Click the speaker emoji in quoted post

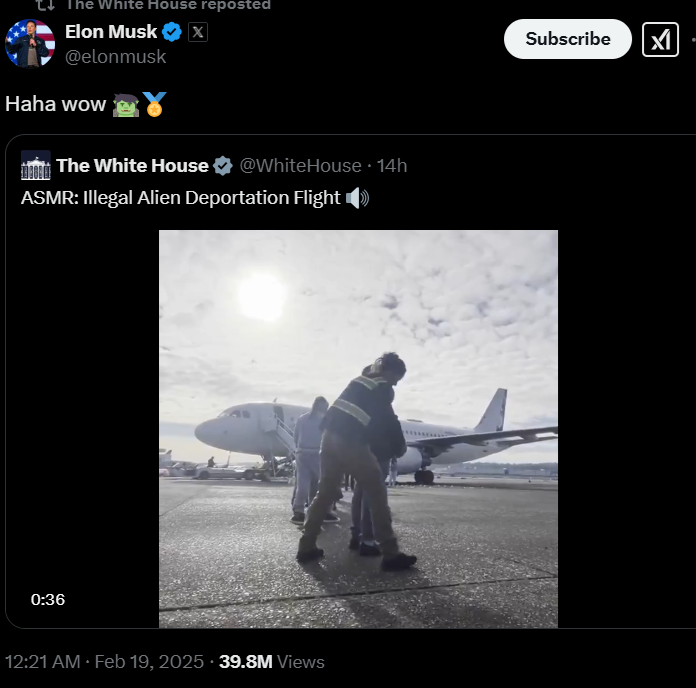point(357,198)
